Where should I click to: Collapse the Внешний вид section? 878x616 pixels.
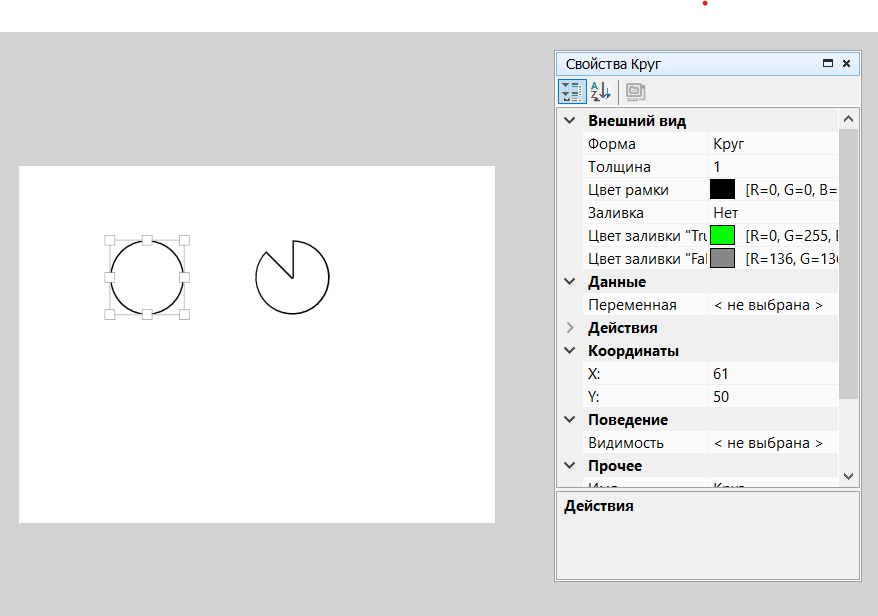(x=570, y=121)
